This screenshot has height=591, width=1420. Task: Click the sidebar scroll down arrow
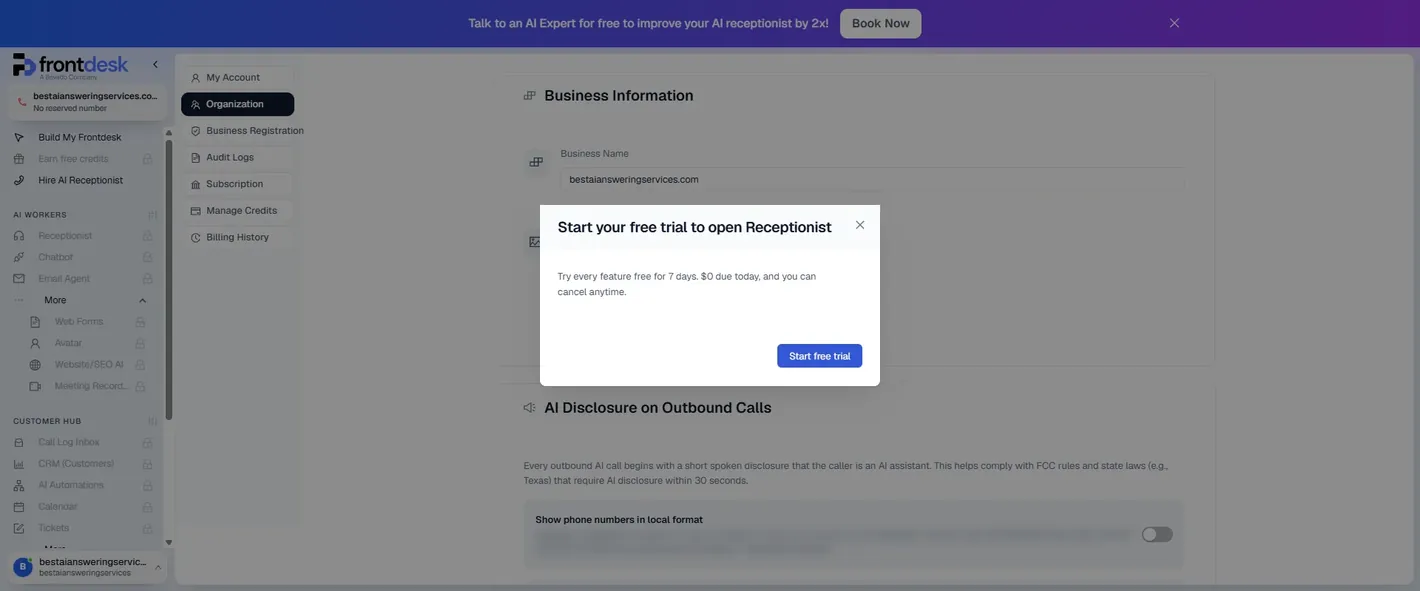tap(168, 542)
